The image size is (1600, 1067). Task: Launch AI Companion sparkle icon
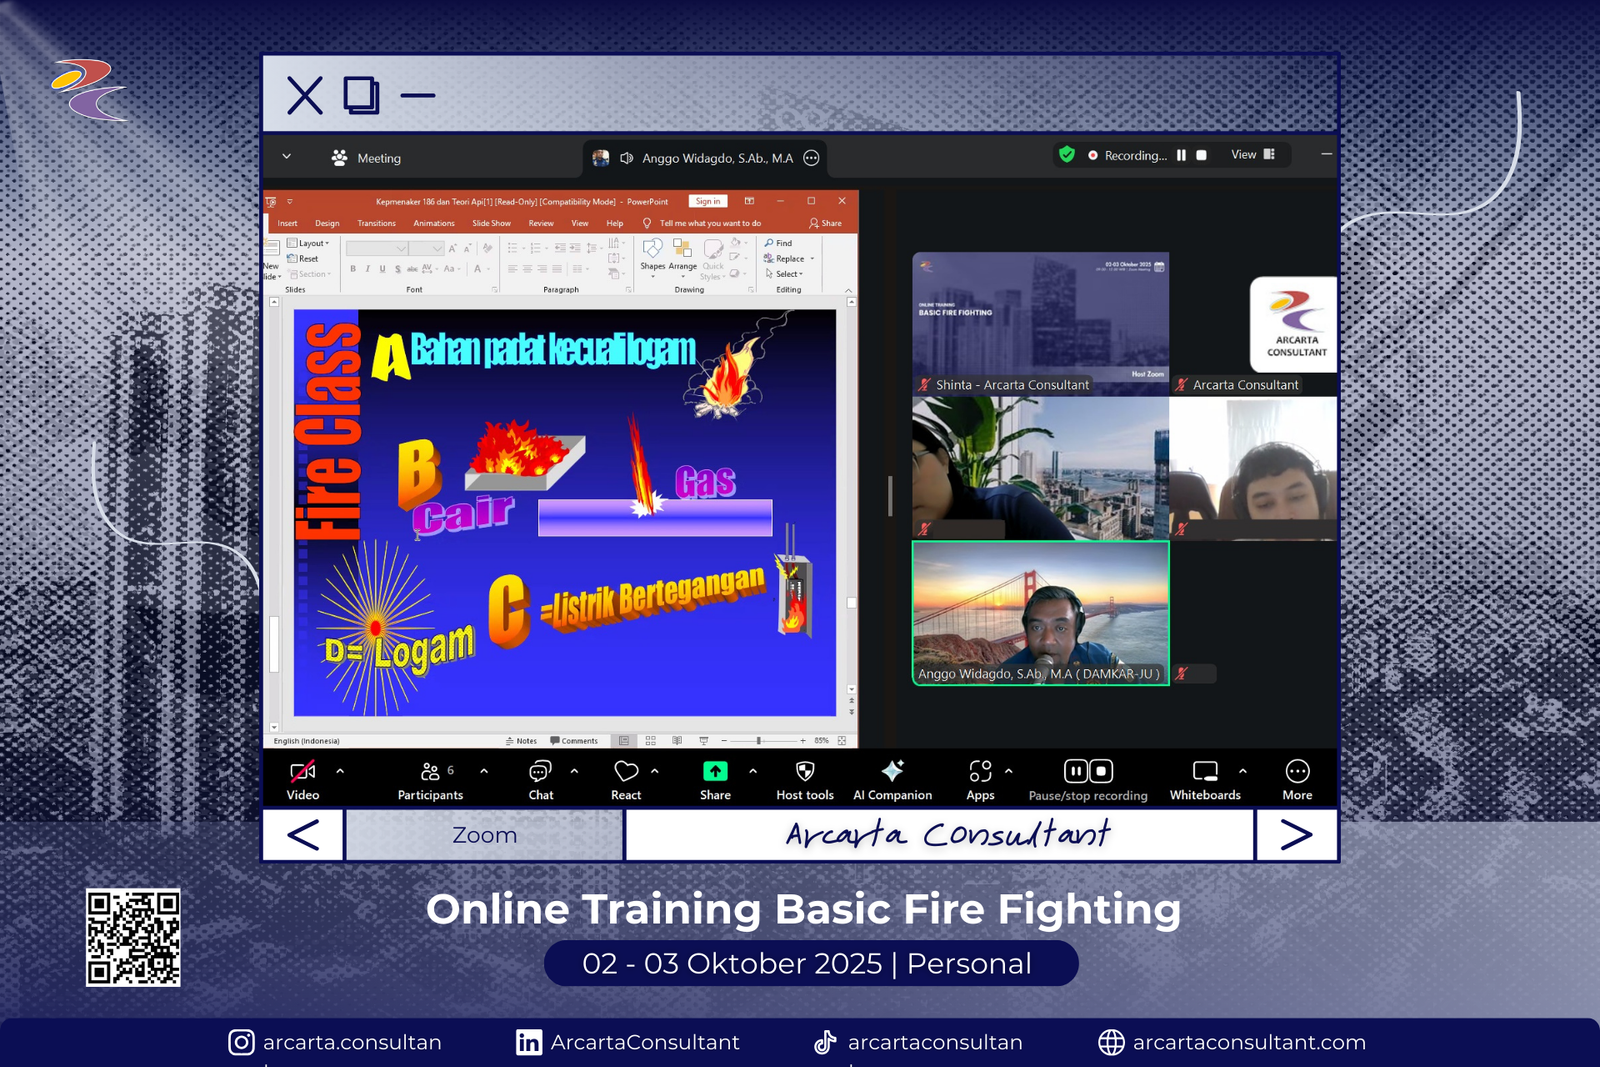click(892, 771)
